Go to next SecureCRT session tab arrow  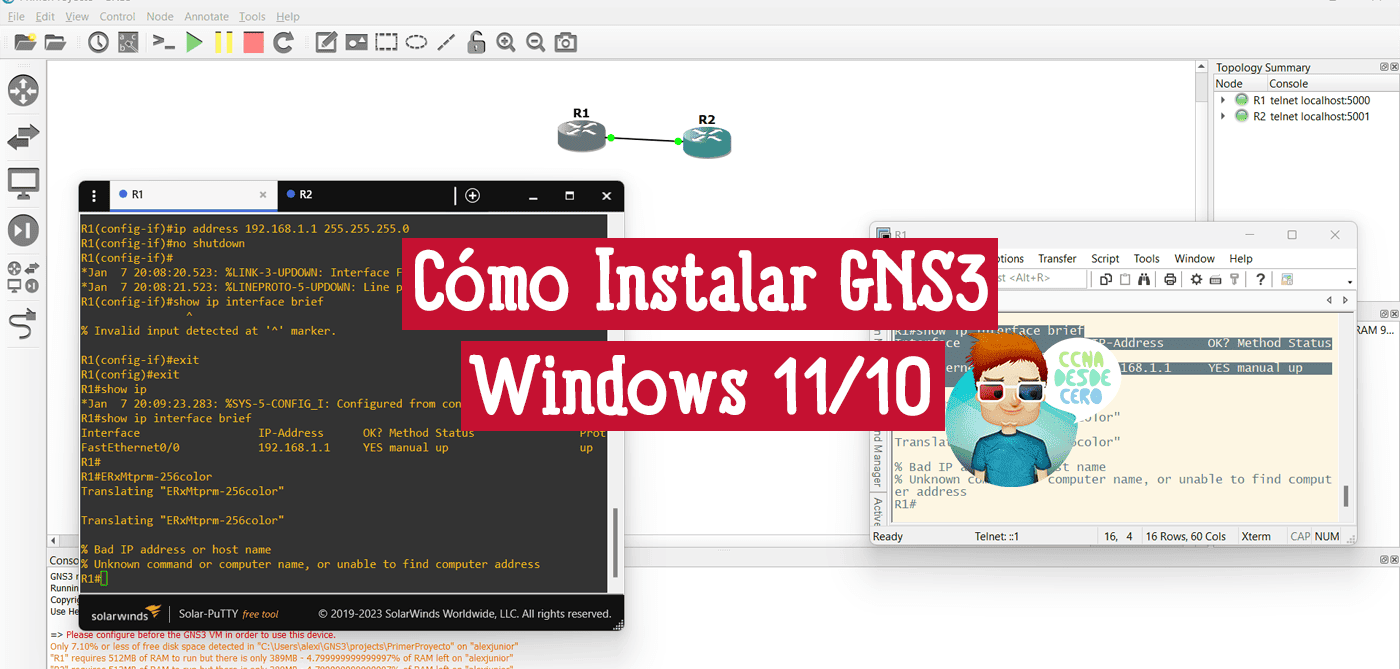1345,300
